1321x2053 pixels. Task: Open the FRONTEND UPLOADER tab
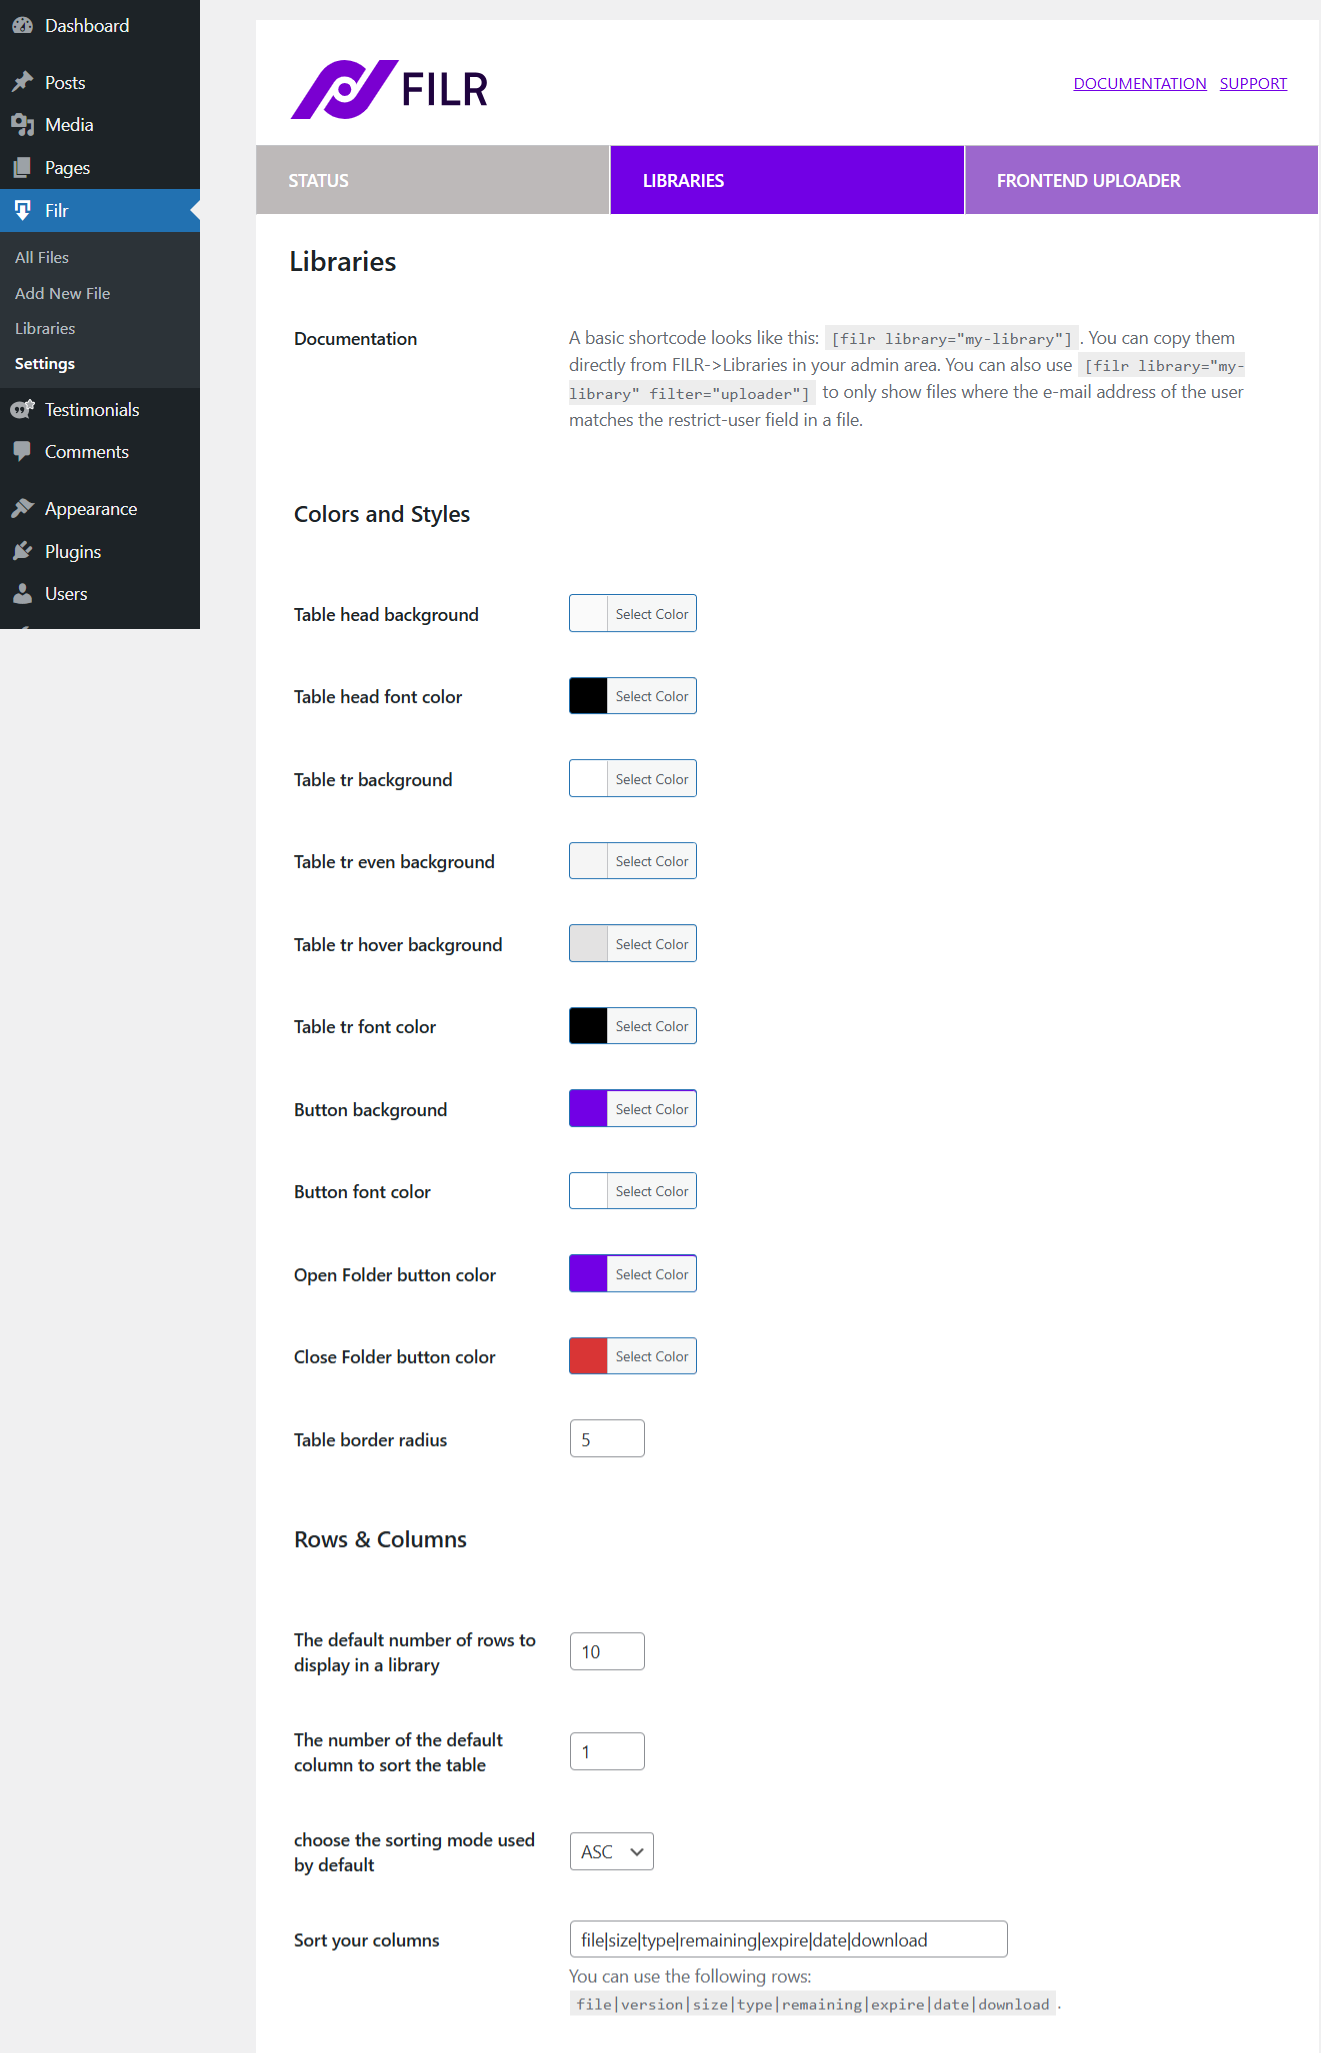pos(1141,180)
